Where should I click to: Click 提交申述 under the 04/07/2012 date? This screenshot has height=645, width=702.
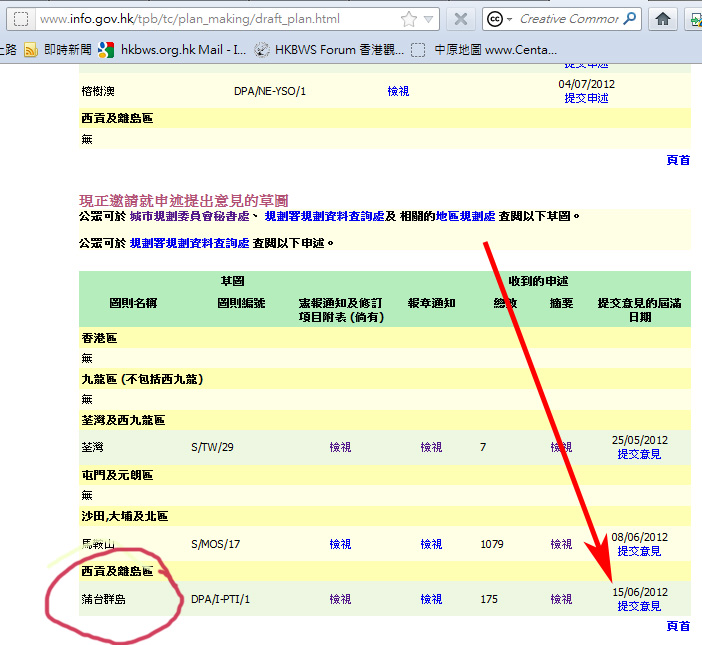586,98
